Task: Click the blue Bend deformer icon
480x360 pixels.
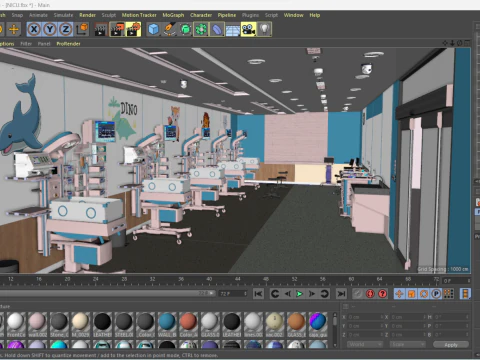Action: (x=217, y=29)
